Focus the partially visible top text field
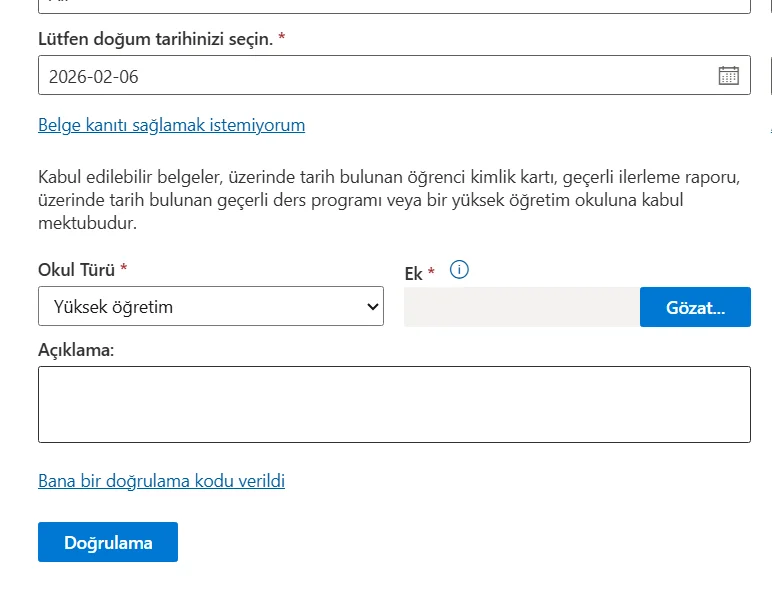Image resolution: width=772 pixels, height=610 pixels. click(x=394, y=5)
